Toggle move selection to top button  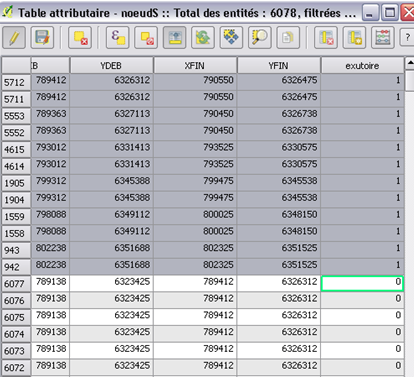pyautogui.click(x=175, y=37)
